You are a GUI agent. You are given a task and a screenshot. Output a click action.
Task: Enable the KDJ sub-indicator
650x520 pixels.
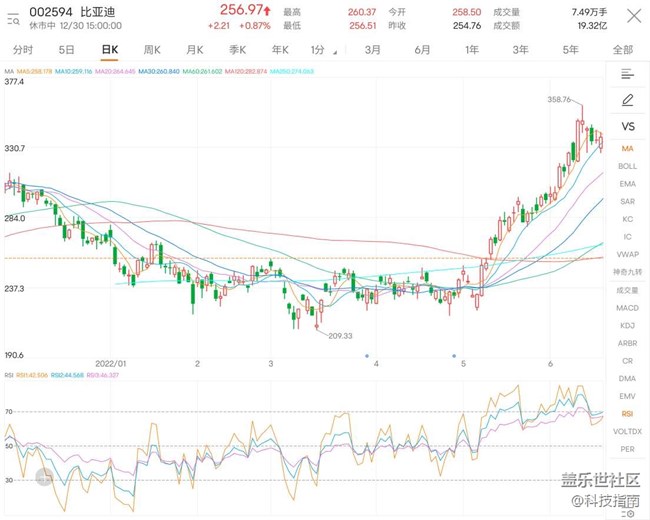(x=627, y=325)
